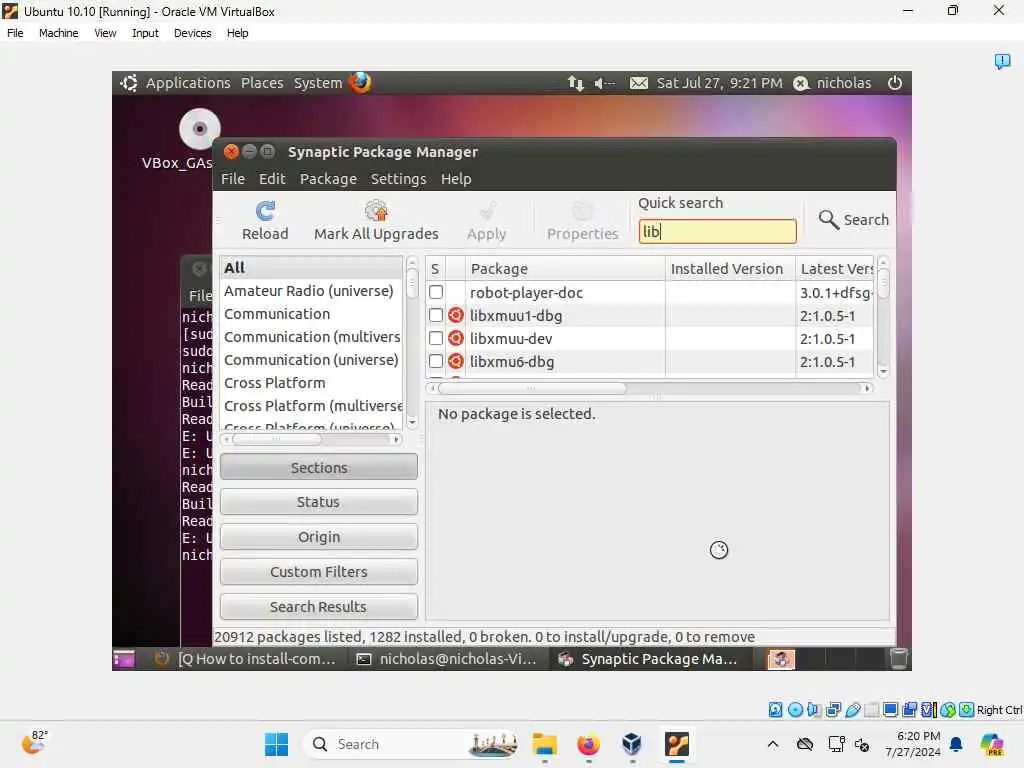Open the Edit menu in Synaptic

point(272,179)
